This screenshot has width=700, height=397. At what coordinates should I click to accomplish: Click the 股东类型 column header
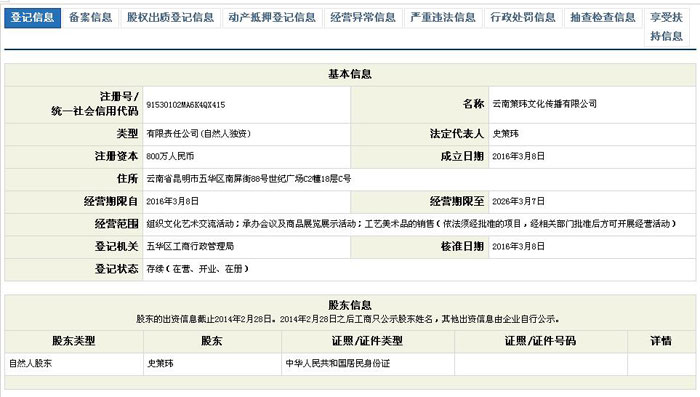[74, 341]
